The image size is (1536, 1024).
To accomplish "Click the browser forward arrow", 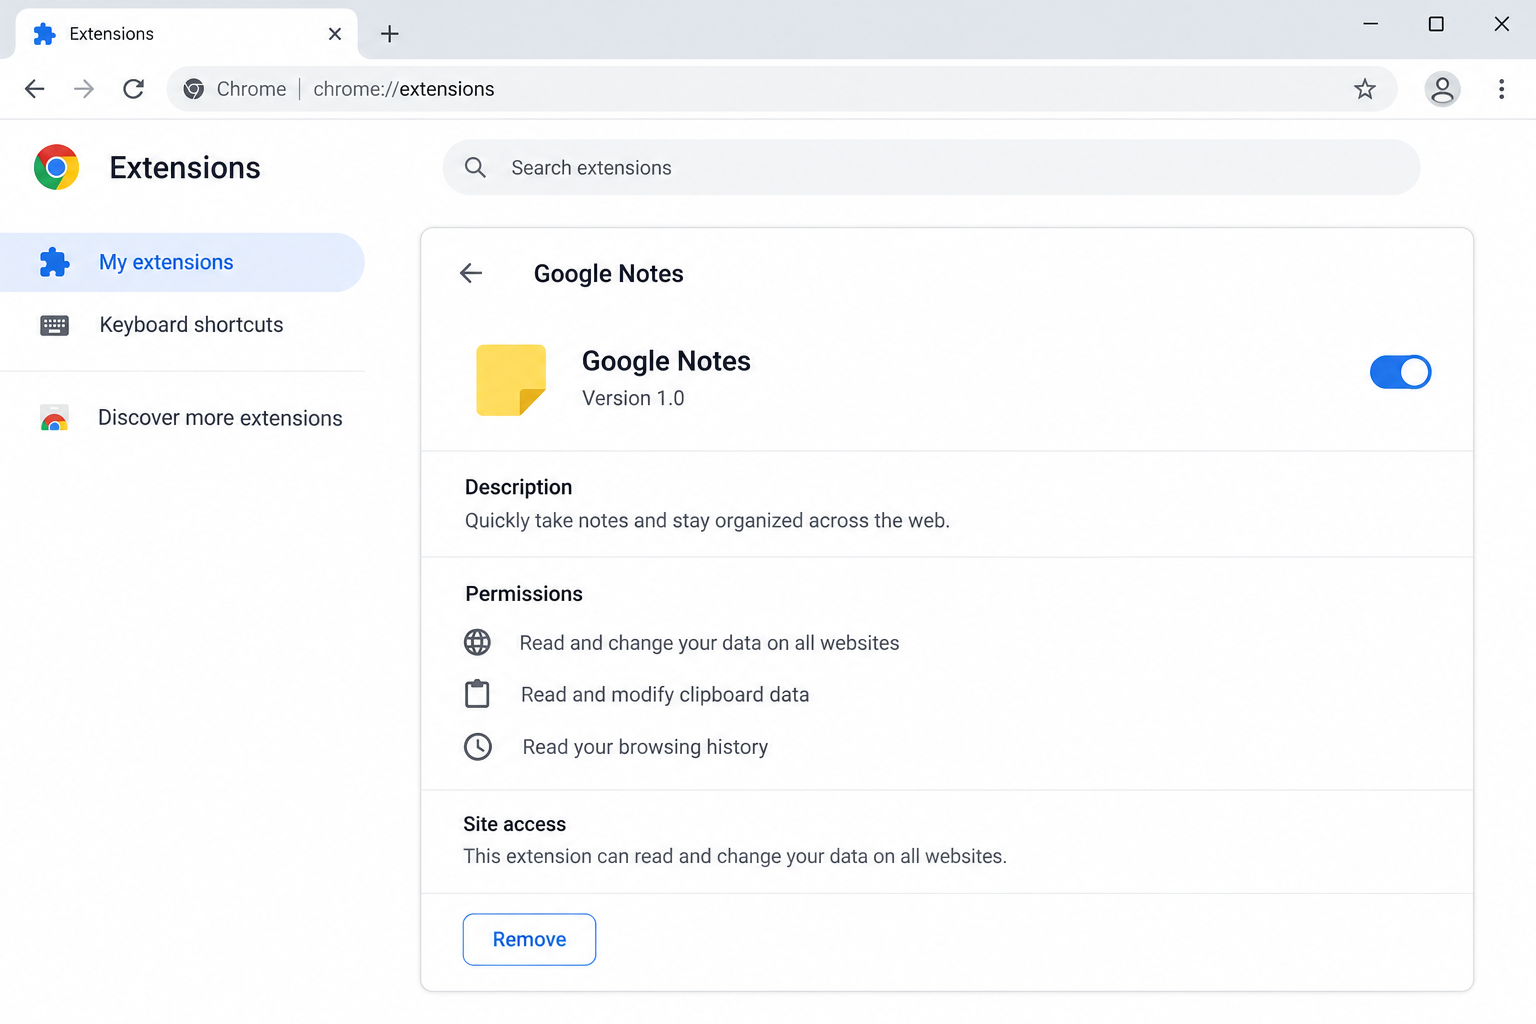I will coord(84,89).
